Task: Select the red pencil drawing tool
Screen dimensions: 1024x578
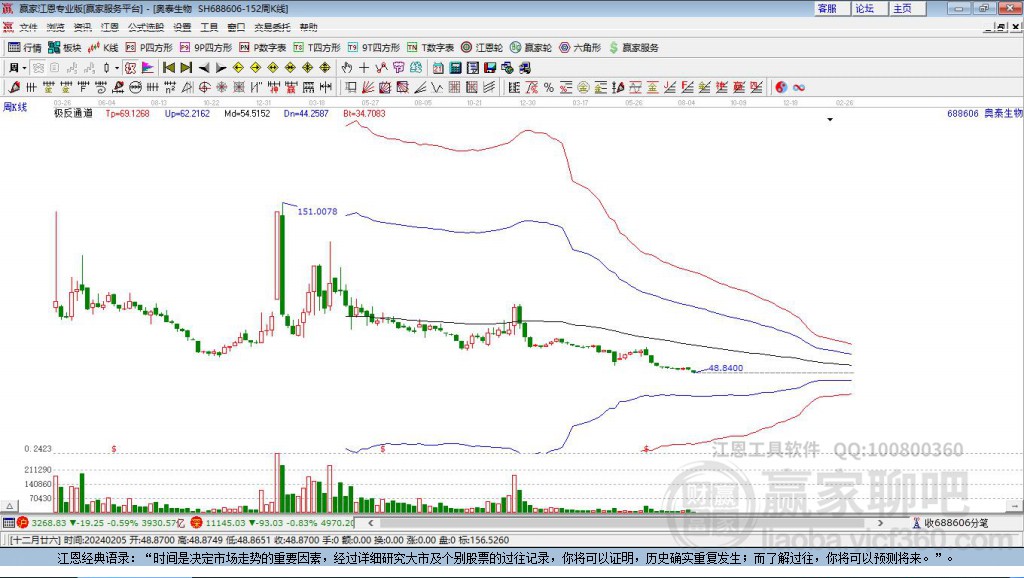Action: pos(14,87)
